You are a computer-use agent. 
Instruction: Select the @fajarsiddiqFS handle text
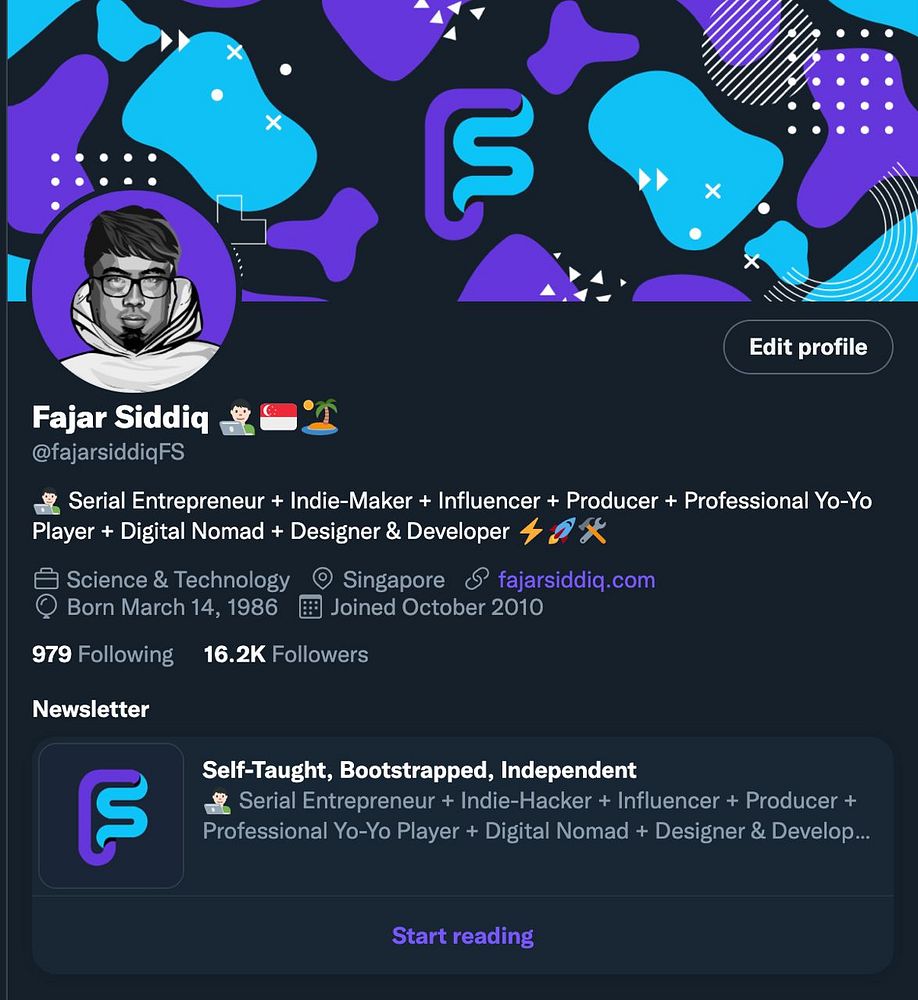[108, 452]
